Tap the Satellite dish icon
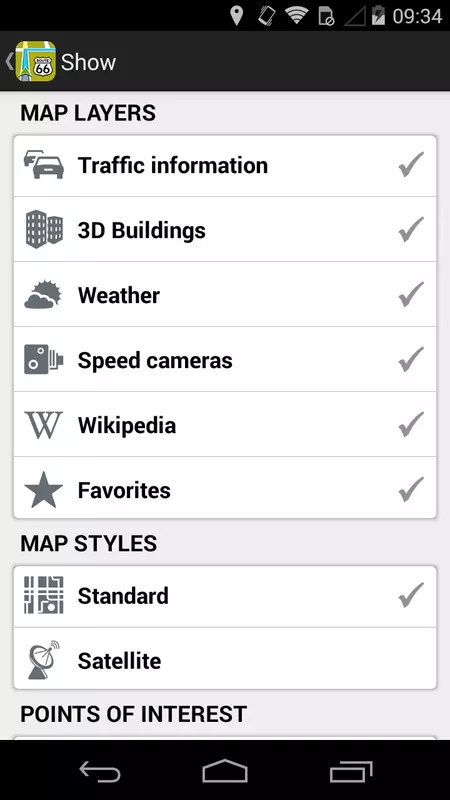Screen dimensions: 450x800 [43, 660]
